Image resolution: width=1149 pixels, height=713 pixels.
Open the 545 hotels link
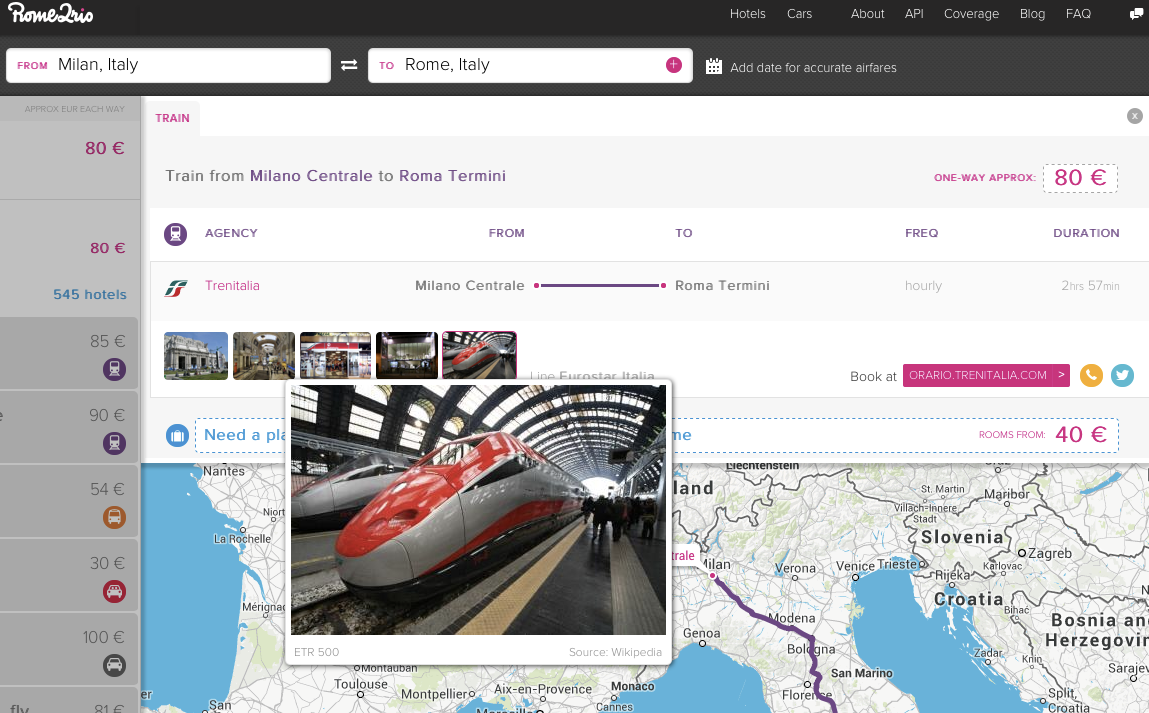pos(89,295)
